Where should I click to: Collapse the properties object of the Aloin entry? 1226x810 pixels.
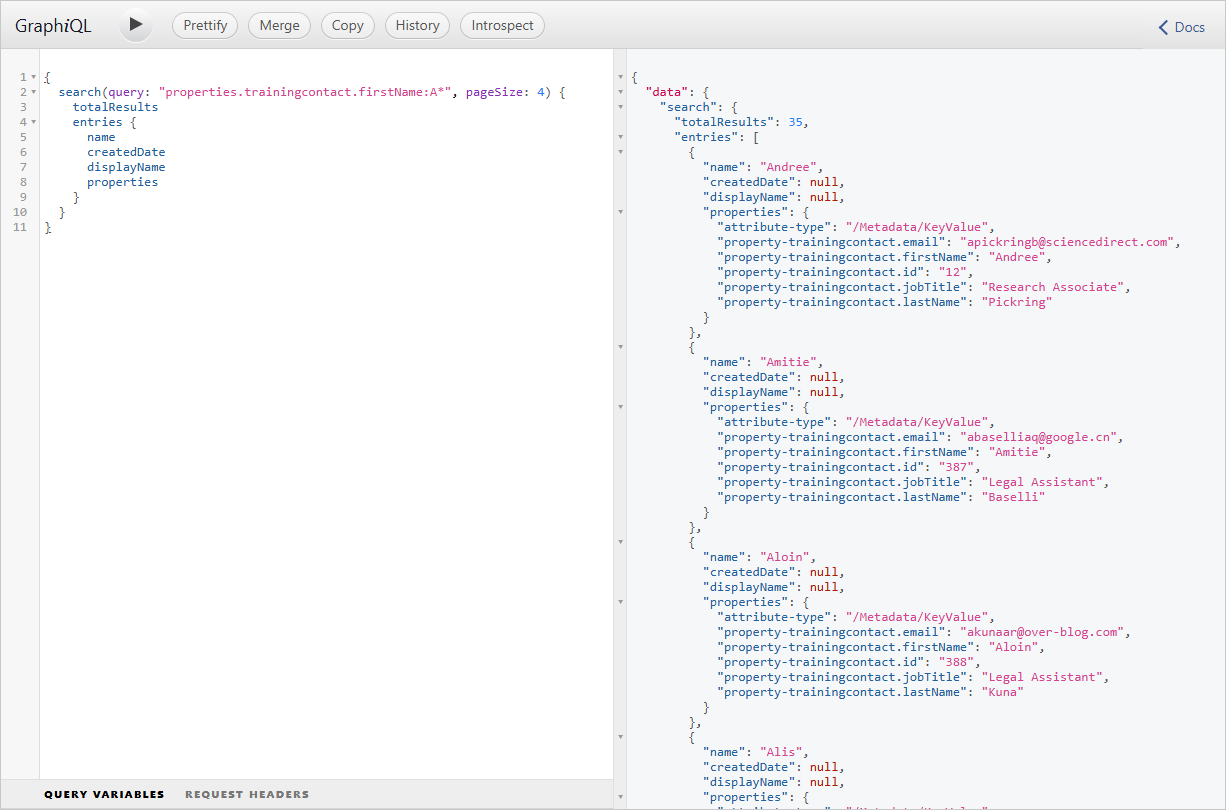pyautogui.click(x=620, y=602)
